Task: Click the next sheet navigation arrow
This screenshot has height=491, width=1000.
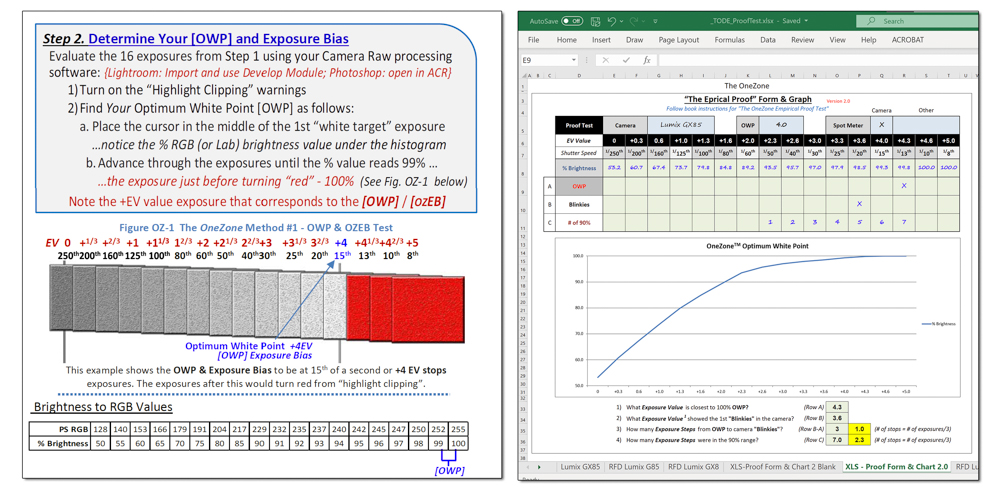Action: tap(539, 467)
